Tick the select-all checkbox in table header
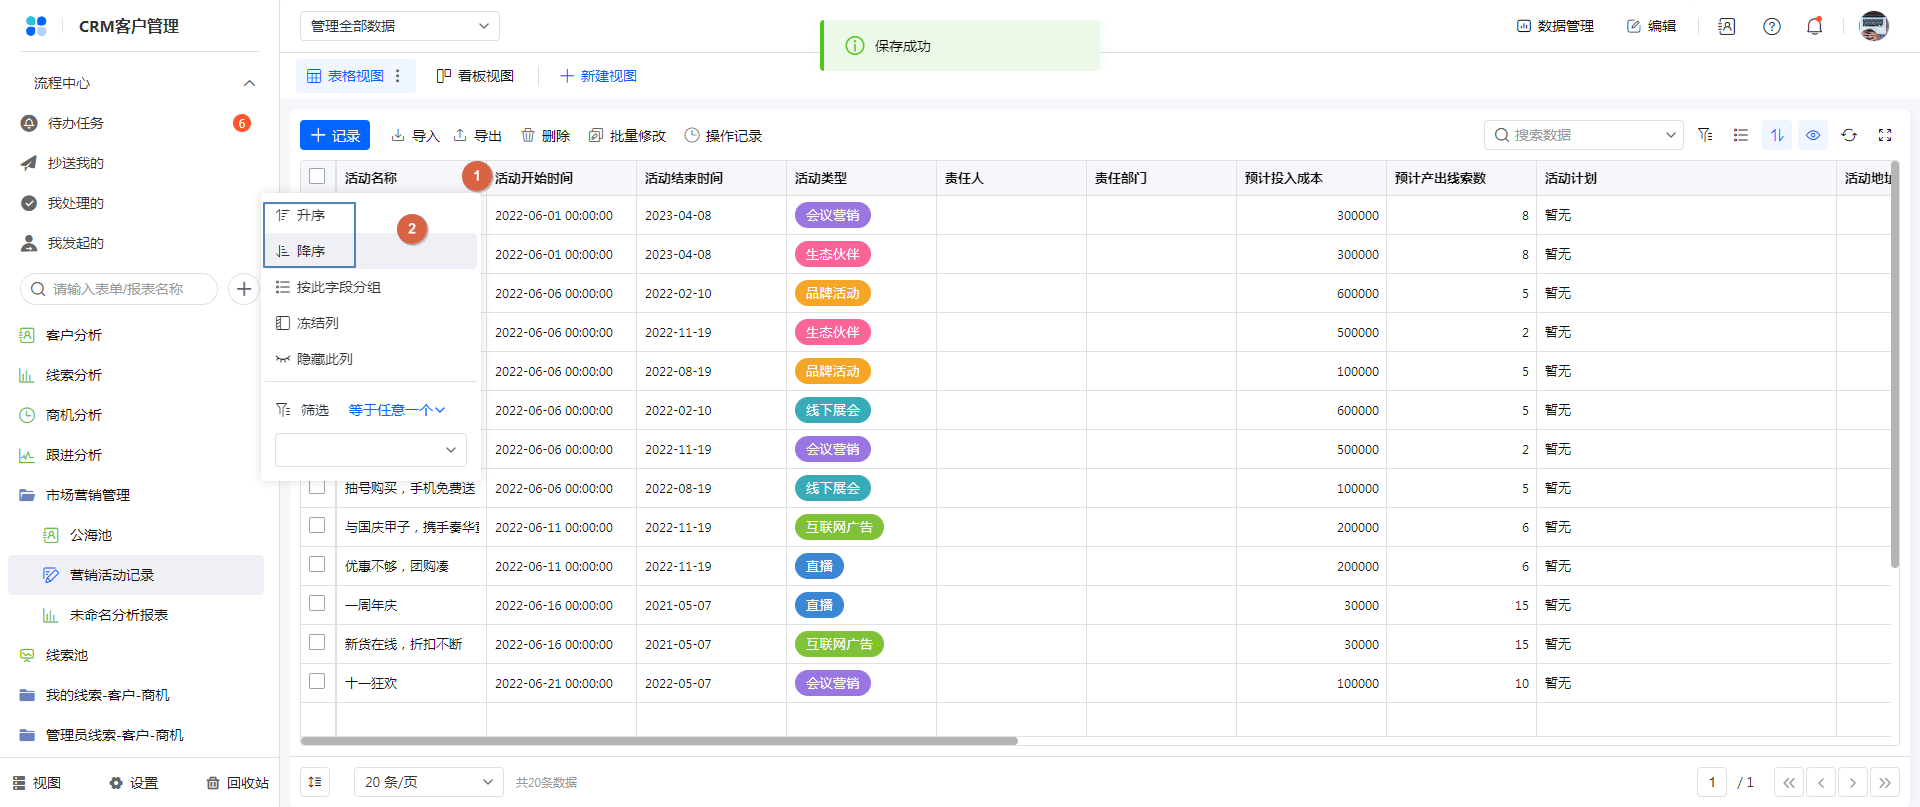This screenshot has width=1920, height=807. 317,177
